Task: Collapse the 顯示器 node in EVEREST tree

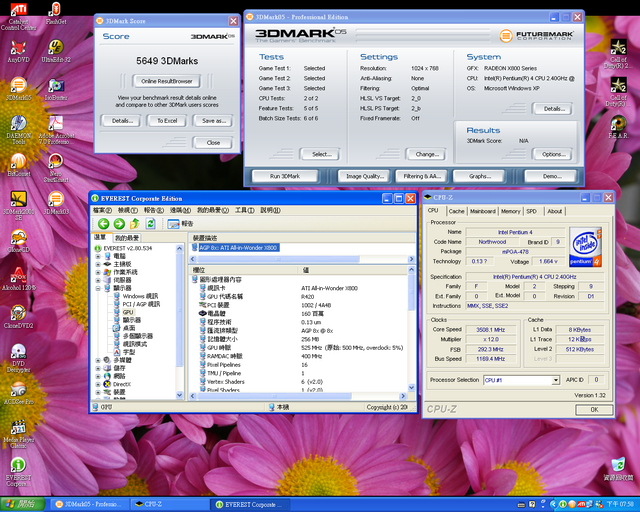Action: [x=98, y=288]
